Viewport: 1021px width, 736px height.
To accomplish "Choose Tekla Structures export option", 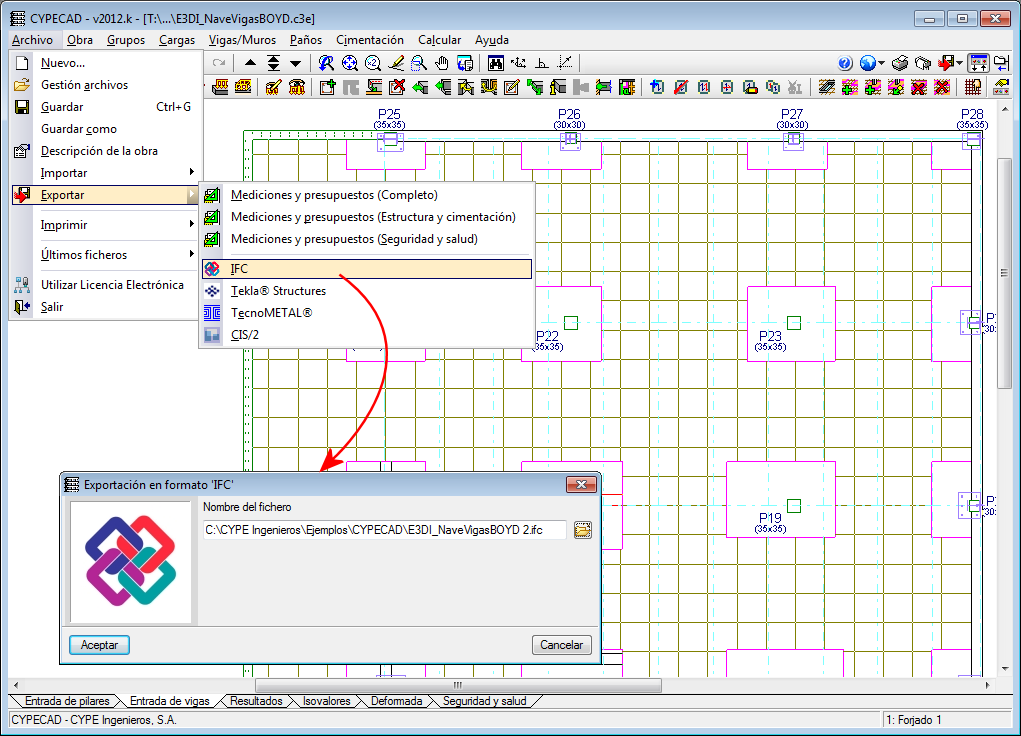I will click(x=278, y=291).
